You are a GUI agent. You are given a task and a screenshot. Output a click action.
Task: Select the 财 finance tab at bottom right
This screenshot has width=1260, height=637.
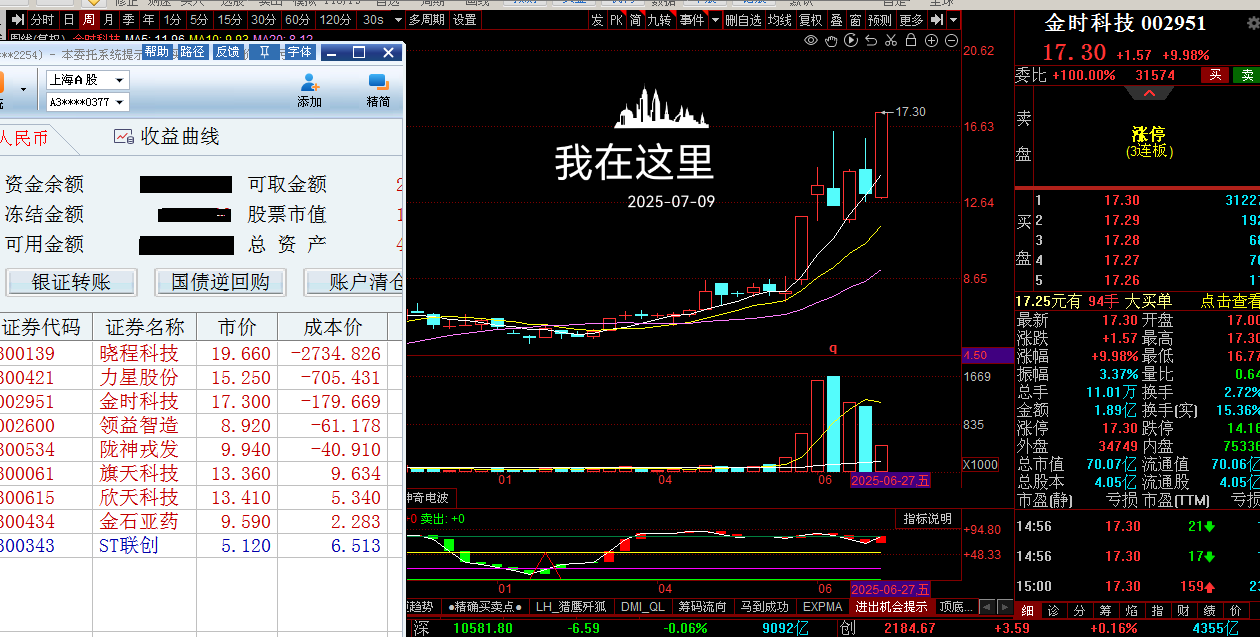1183,610
